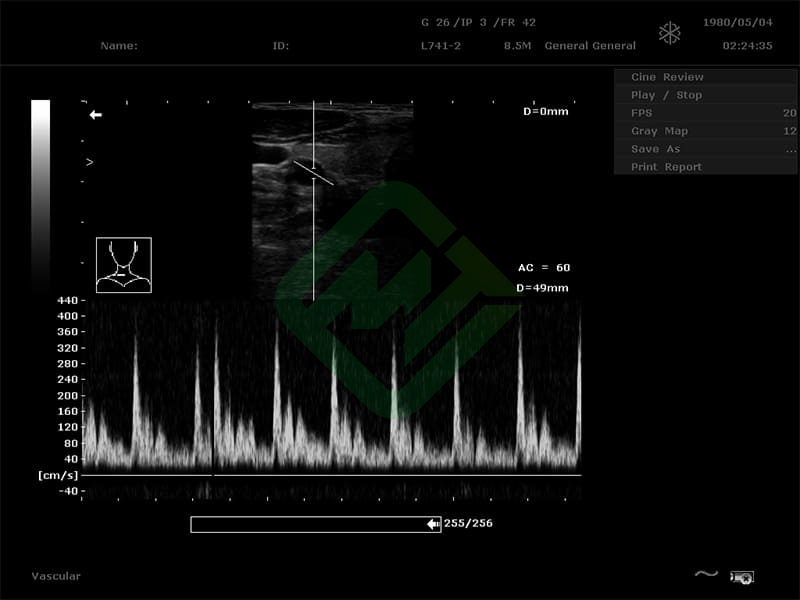Click the -40 velocity scale label
800x600 pixels.
click(x=68, y=491)
